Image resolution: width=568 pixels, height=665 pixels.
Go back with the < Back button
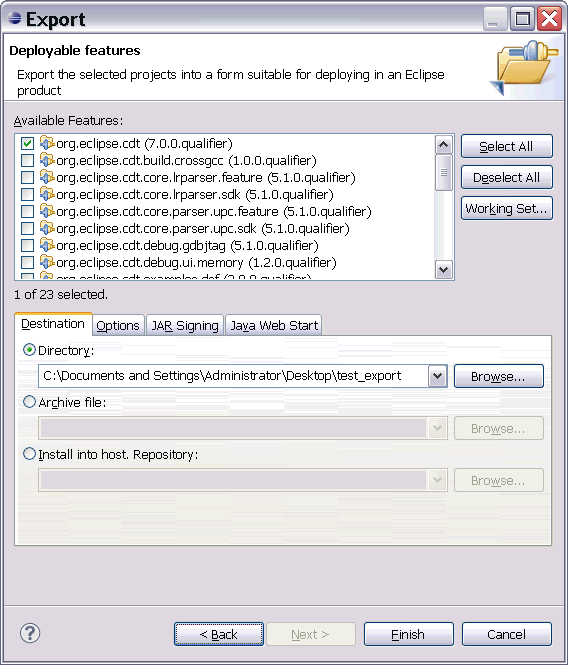[x=219, y=634]
